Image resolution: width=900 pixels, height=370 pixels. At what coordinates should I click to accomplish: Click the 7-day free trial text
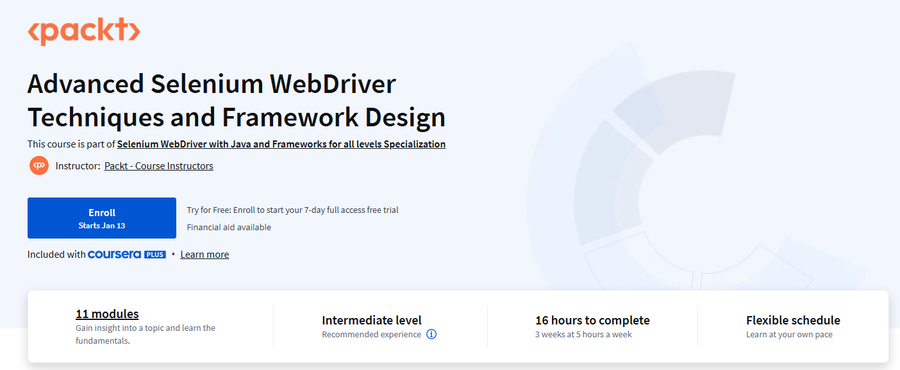click(293, 210)
